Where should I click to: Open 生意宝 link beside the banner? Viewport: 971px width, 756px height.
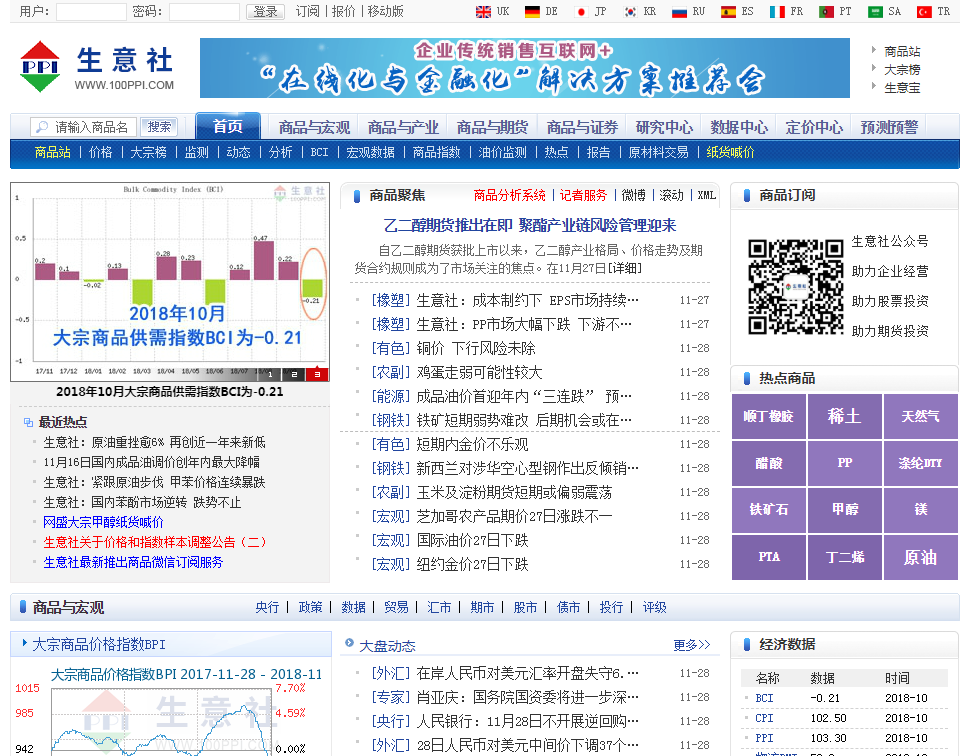pyautogui.click(x=902, y=88)
